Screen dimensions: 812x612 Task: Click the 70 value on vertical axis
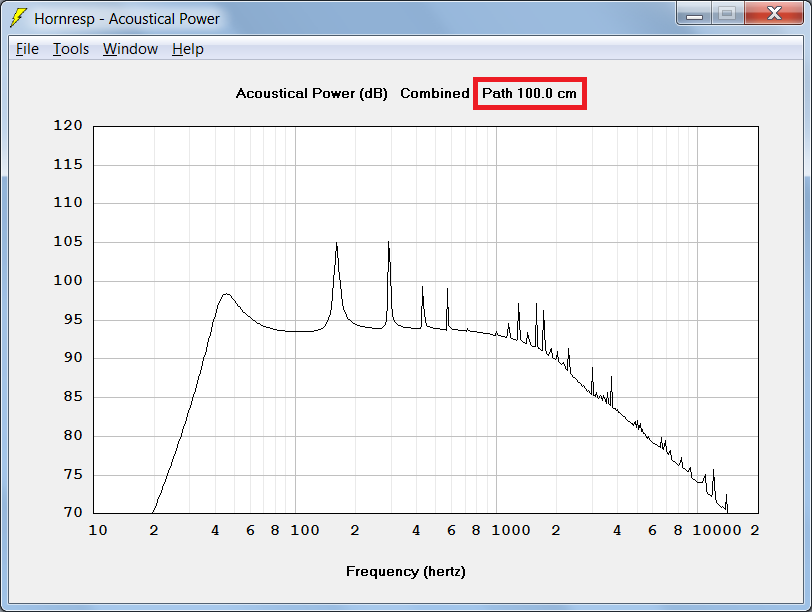coord(73,512)
